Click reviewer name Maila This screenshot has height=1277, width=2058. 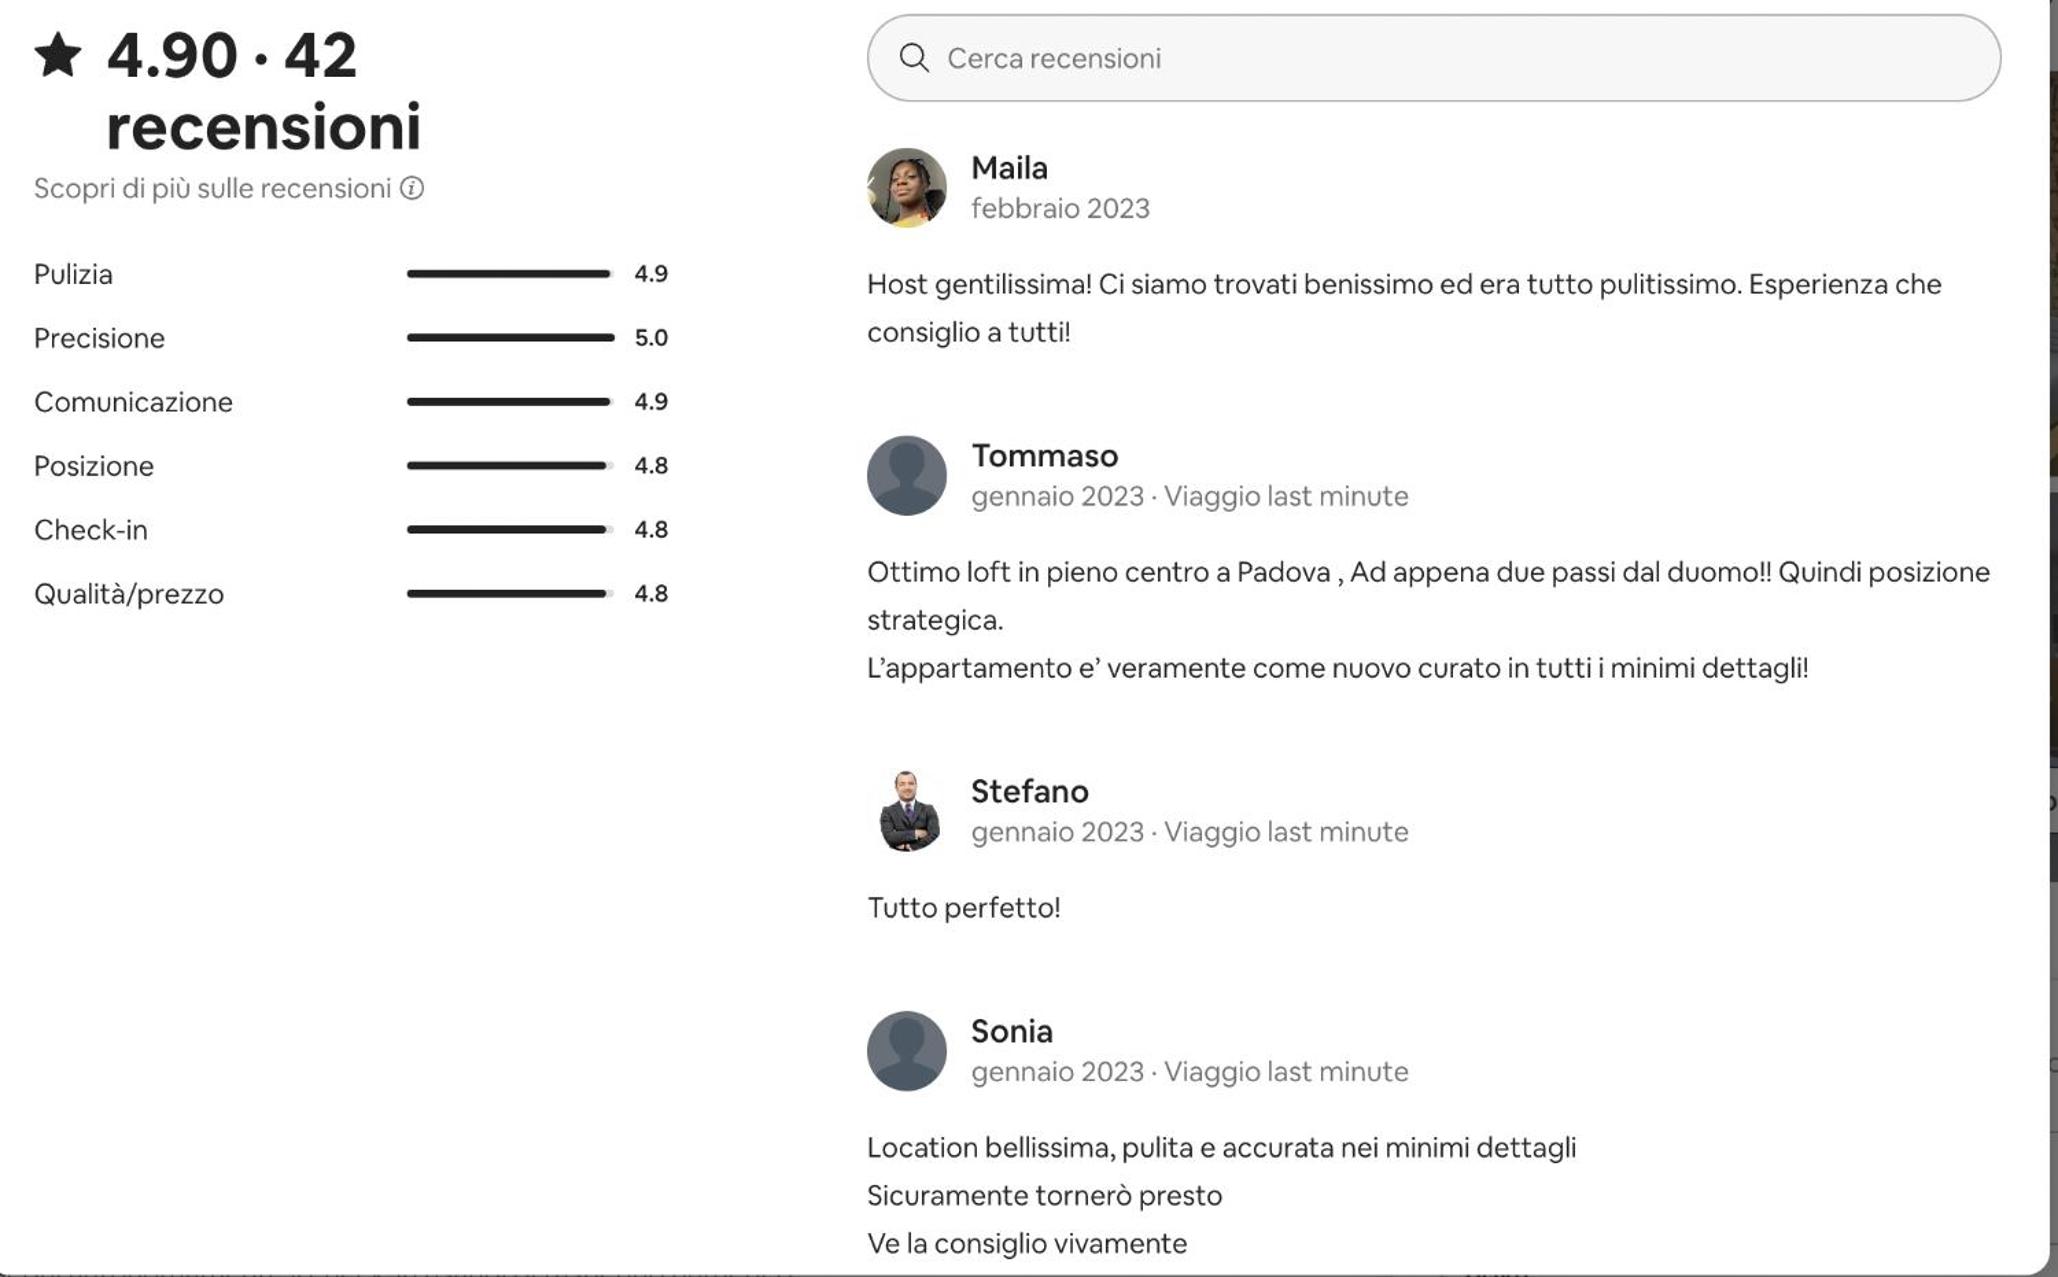coord(1009,168)
